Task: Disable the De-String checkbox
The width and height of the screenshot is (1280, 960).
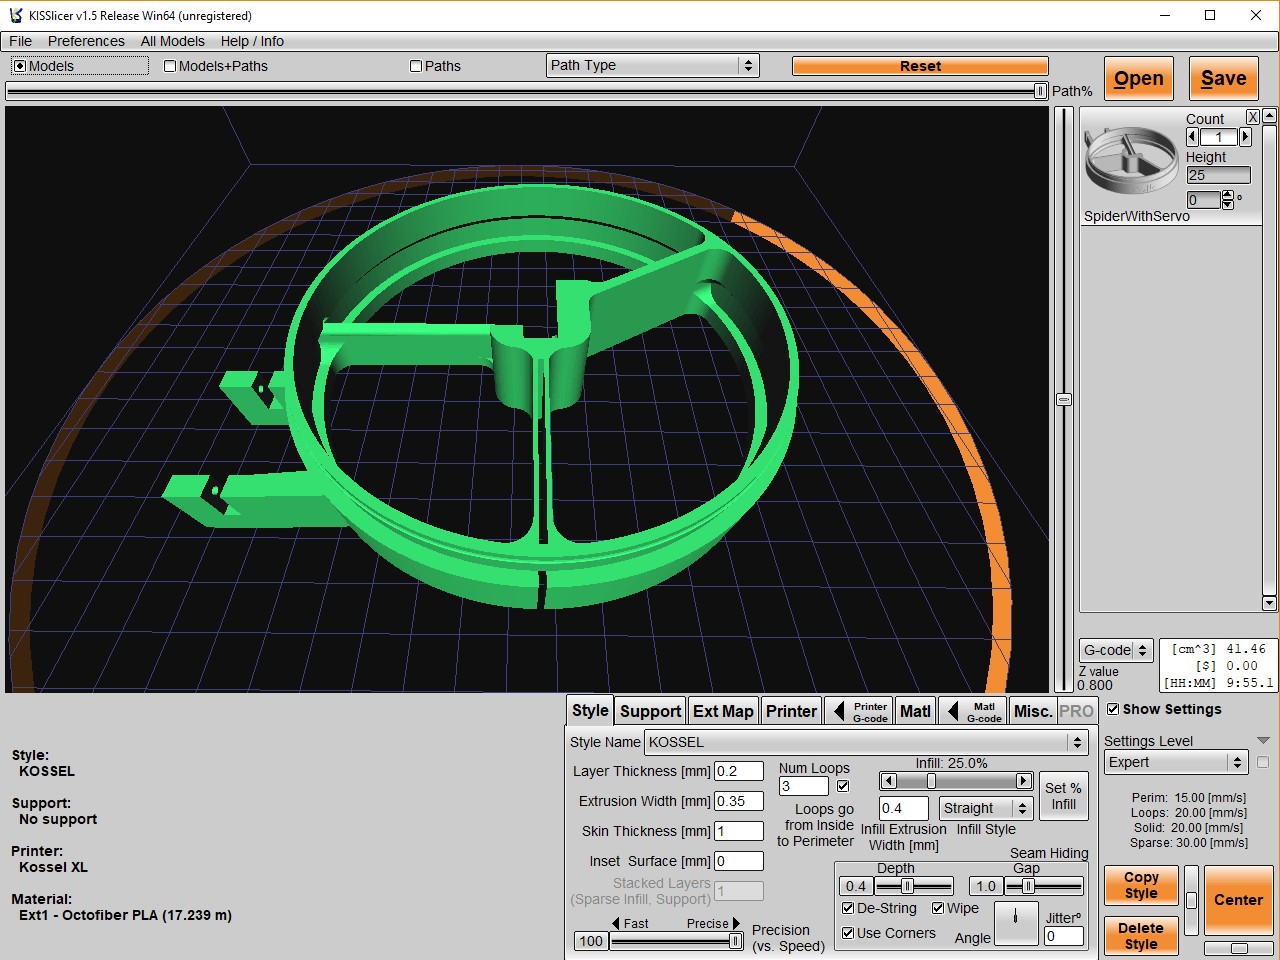Action: click(848, 908)
